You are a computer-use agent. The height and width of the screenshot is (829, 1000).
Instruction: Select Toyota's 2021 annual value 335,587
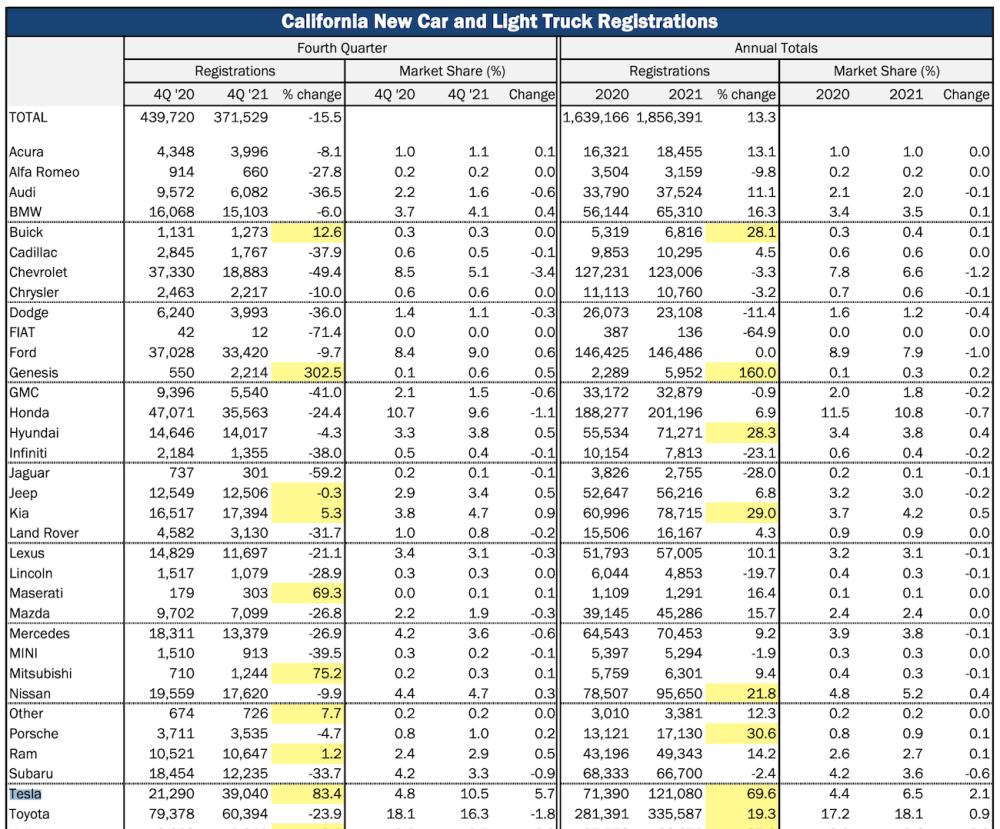point(675,814)
